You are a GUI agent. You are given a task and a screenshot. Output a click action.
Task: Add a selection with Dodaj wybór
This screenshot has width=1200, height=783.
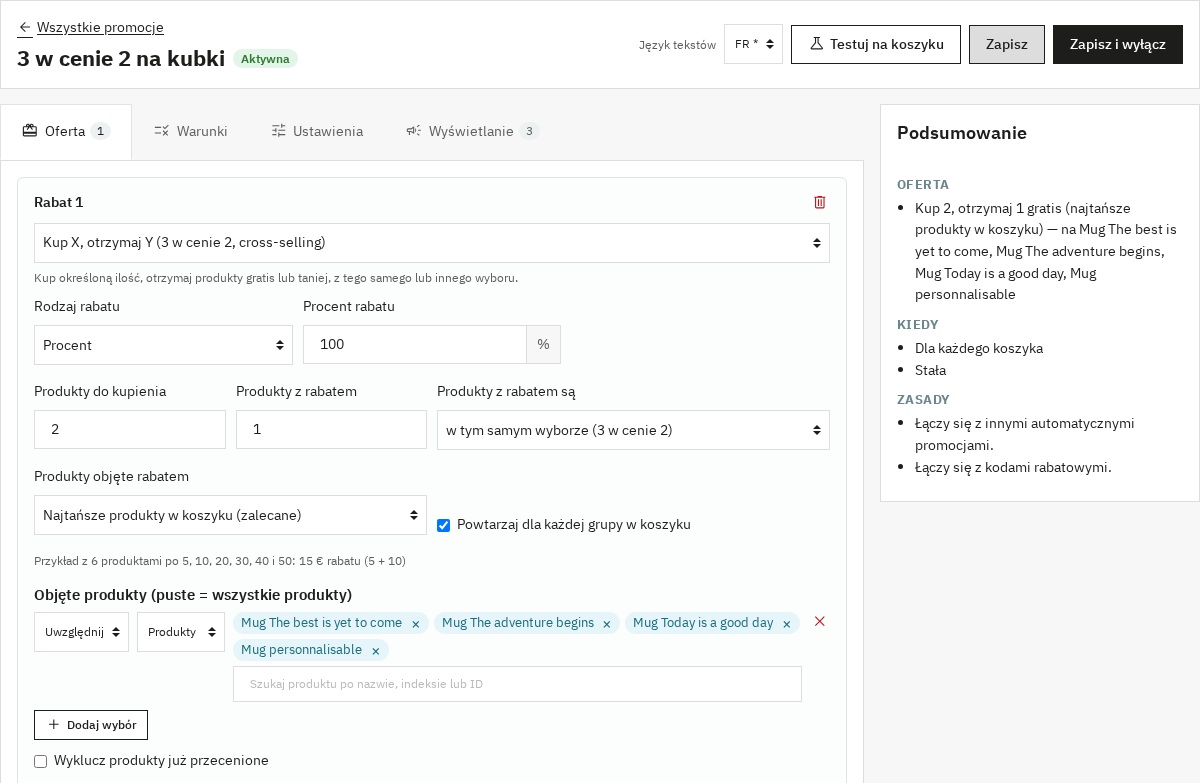coord(91,725)
